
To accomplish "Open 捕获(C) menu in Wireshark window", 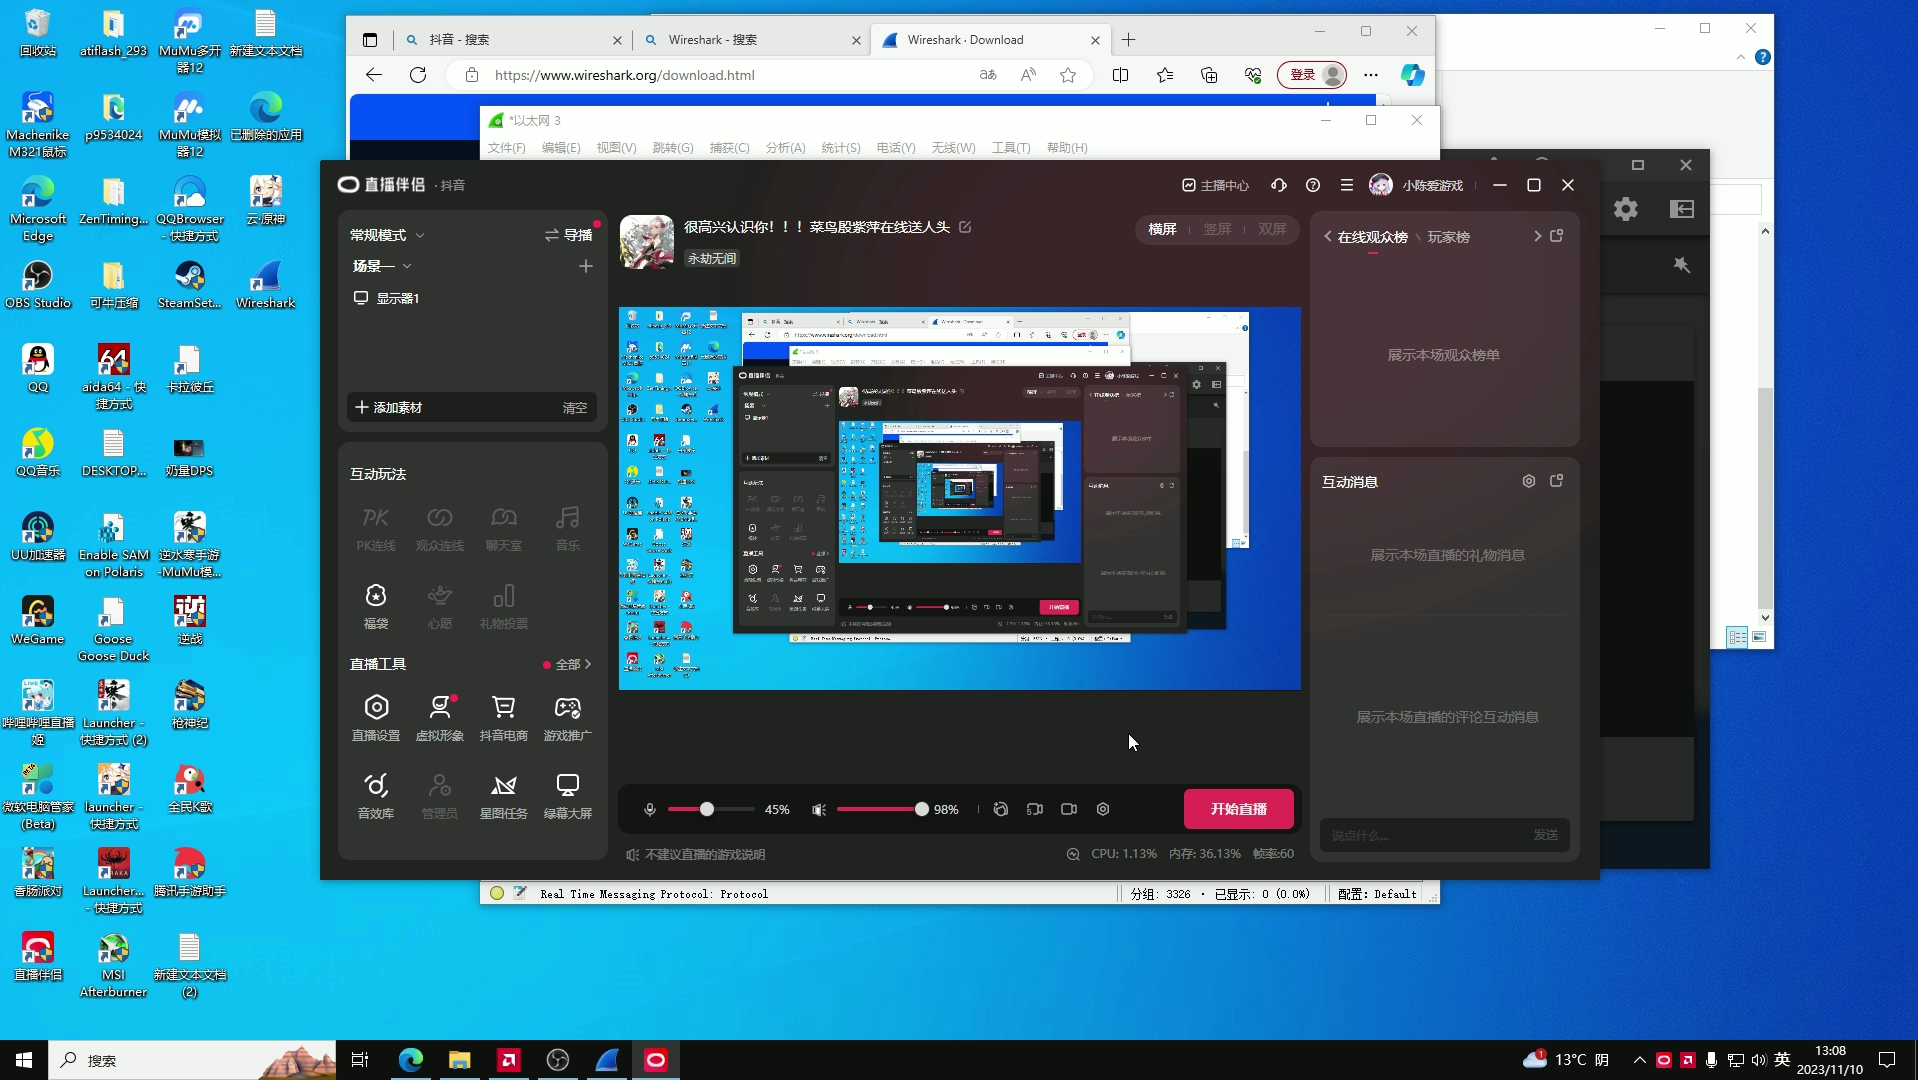I will [x=729, y=147].
